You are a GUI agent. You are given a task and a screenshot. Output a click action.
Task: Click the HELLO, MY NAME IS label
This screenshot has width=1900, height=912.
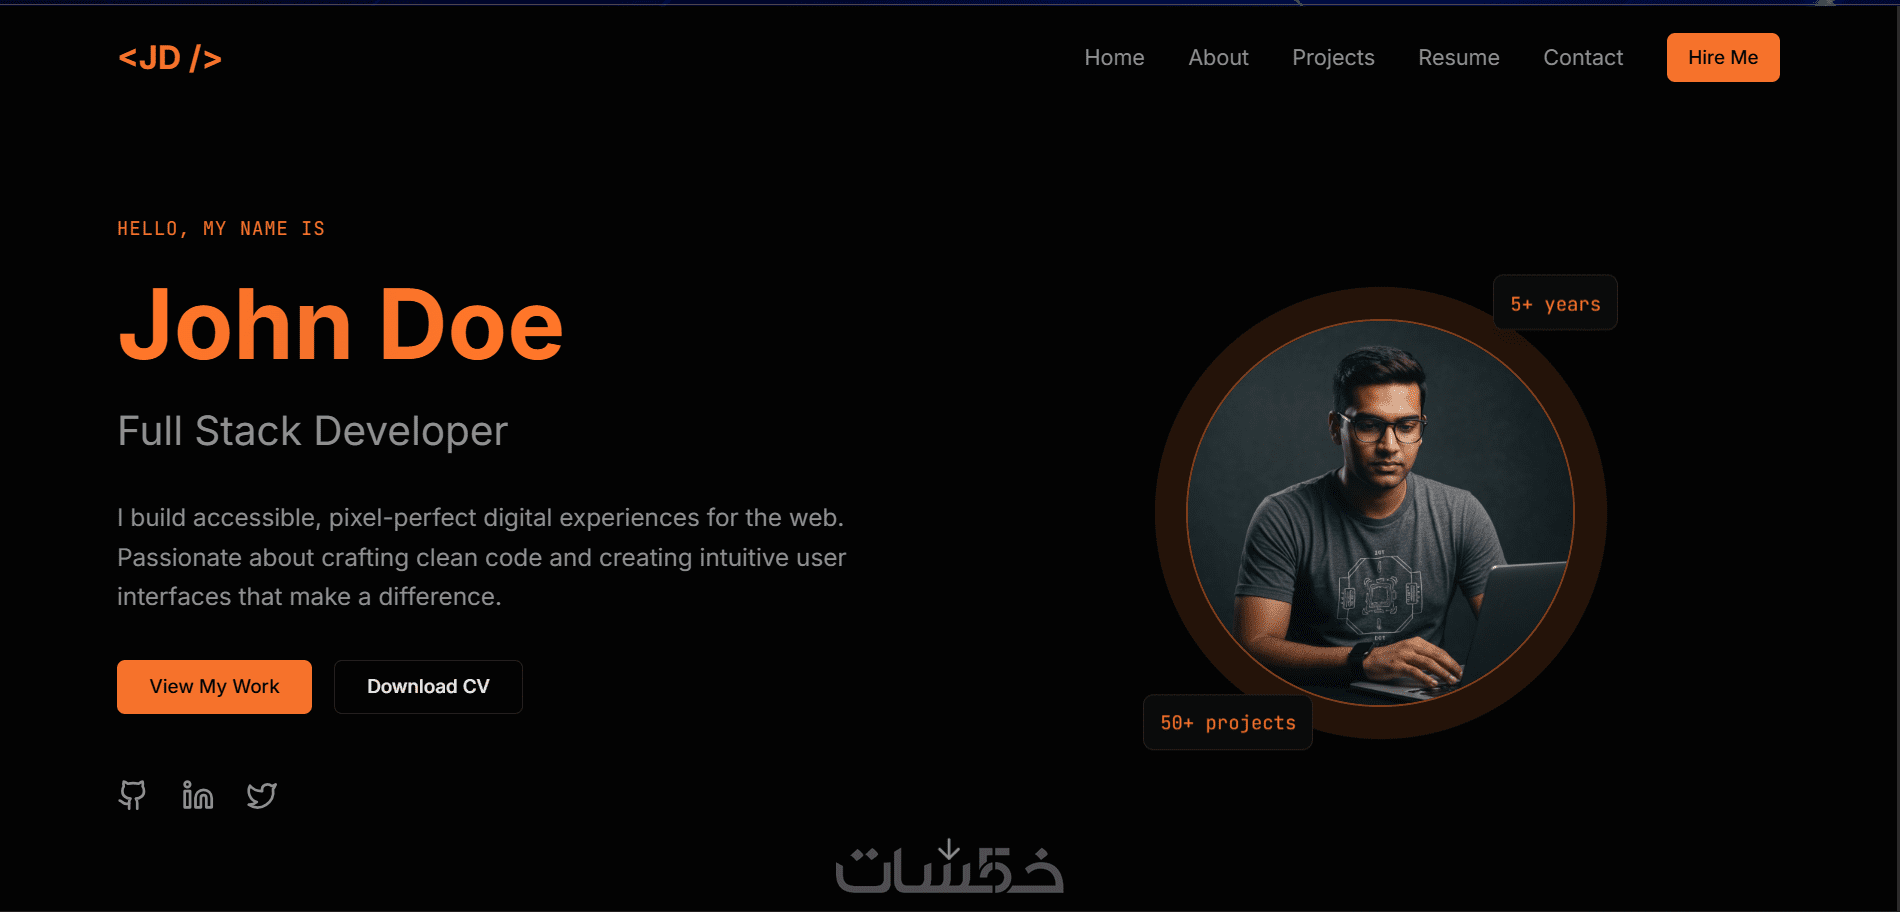pos(221,229)
